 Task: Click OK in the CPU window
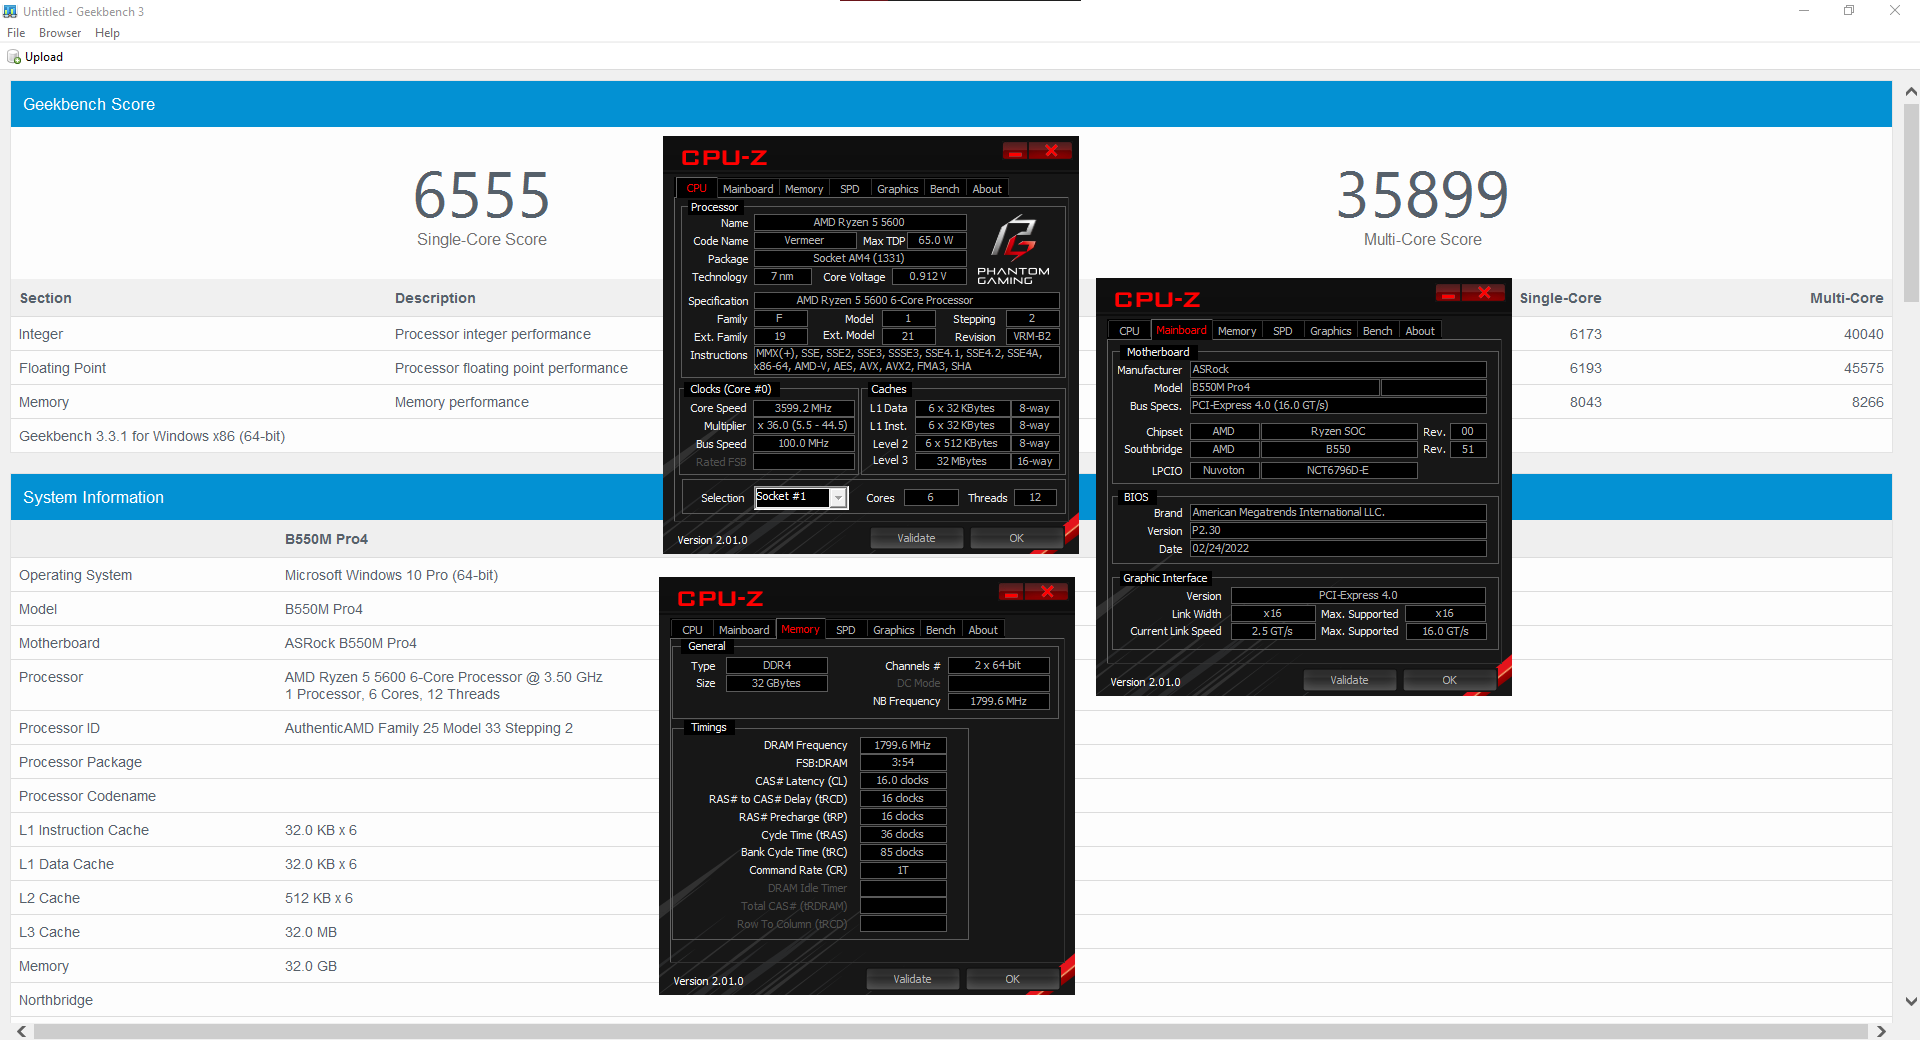(1016, 538)
